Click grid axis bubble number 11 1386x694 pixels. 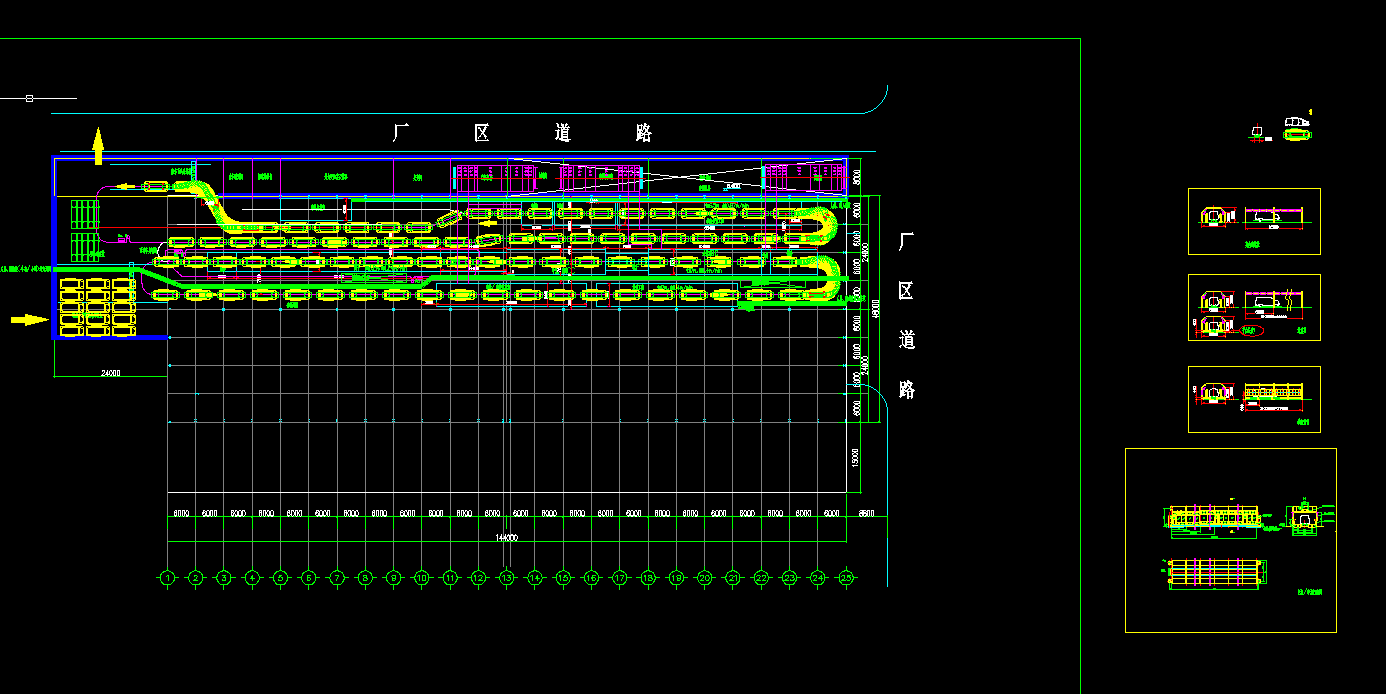pyautogui.click(x=451, y=578)
